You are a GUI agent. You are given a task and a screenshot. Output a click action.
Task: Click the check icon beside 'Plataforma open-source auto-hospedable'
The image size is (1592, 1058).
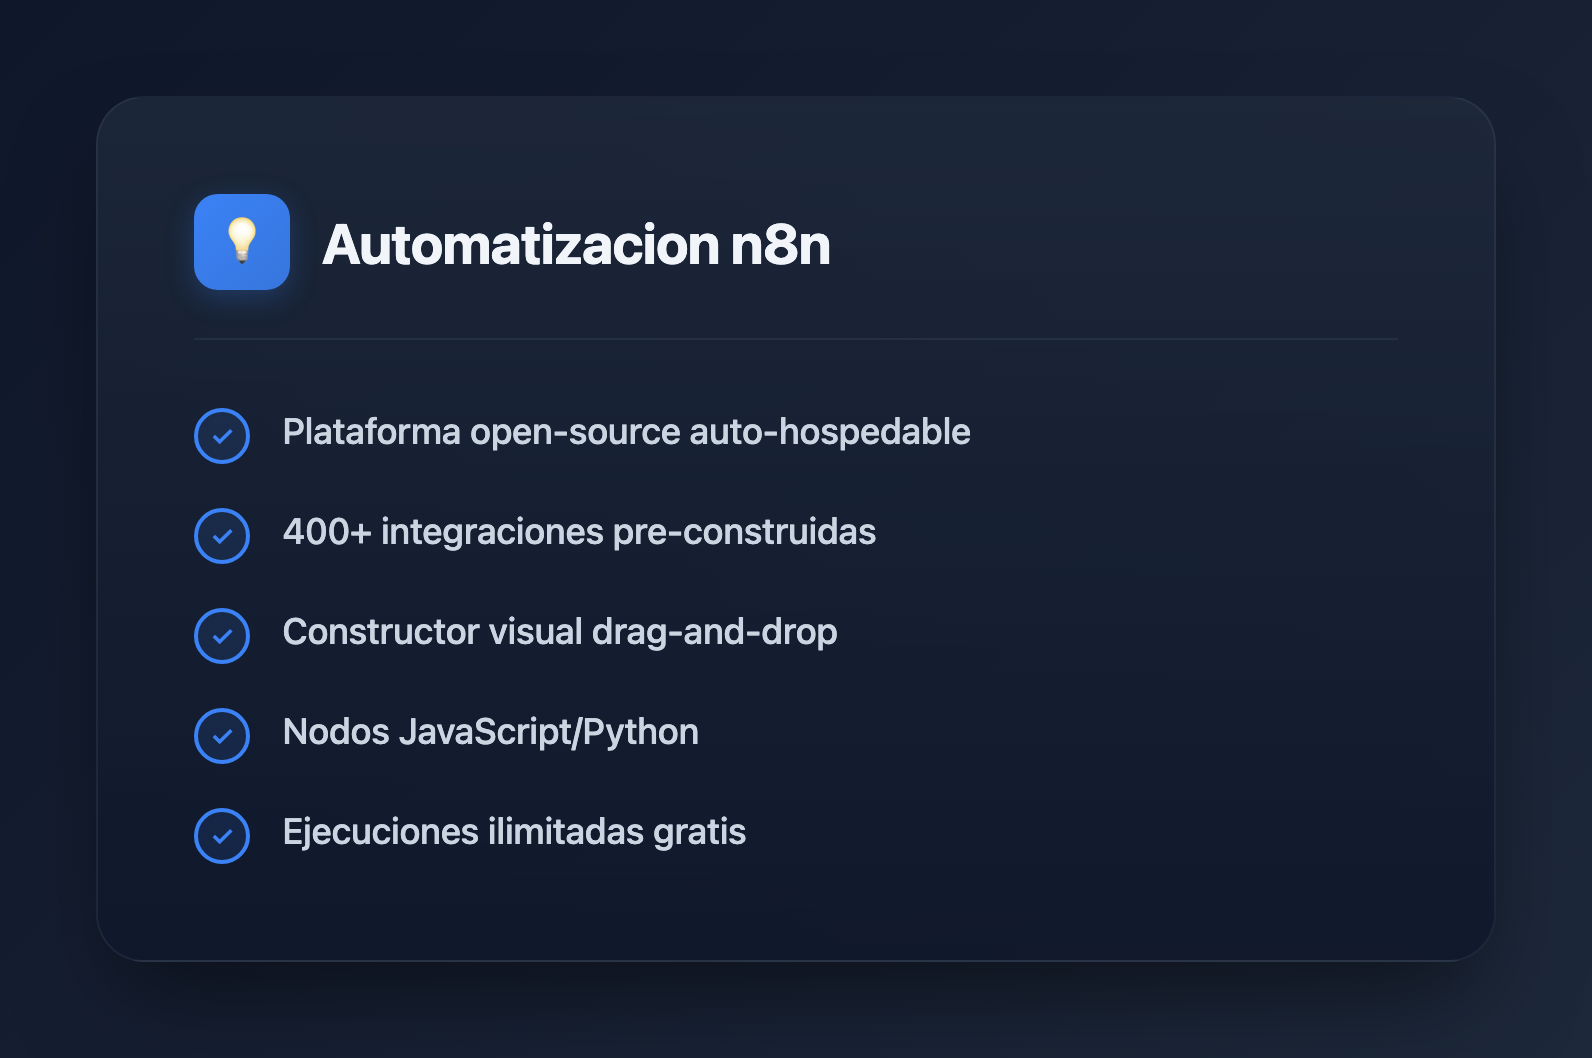tap(222, 436)
